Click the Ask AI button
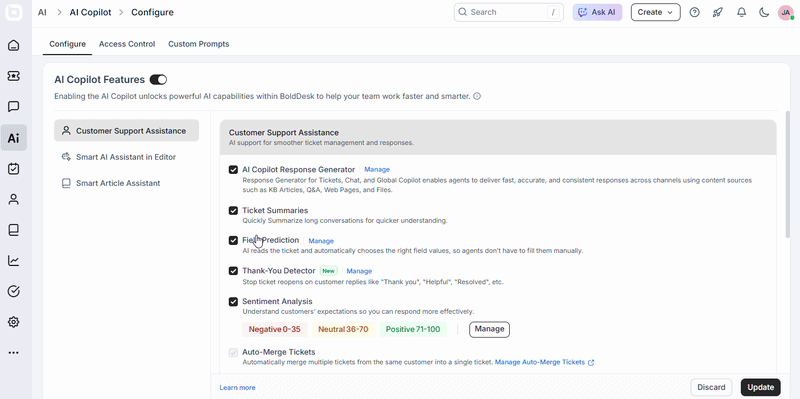Viewport: 800px width, 399px height. coord(597,12)
